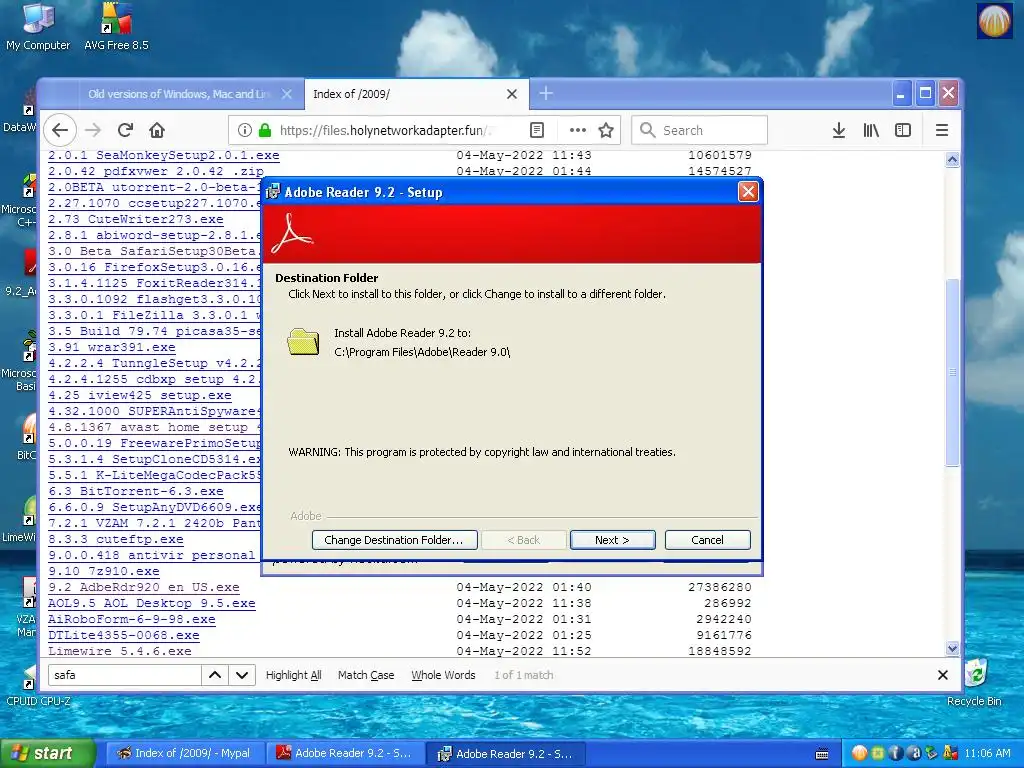Download 9.2 AdbeRdr920_en_US.exe link
This screenshot has height=768, width=1024.
pos(144,587)
